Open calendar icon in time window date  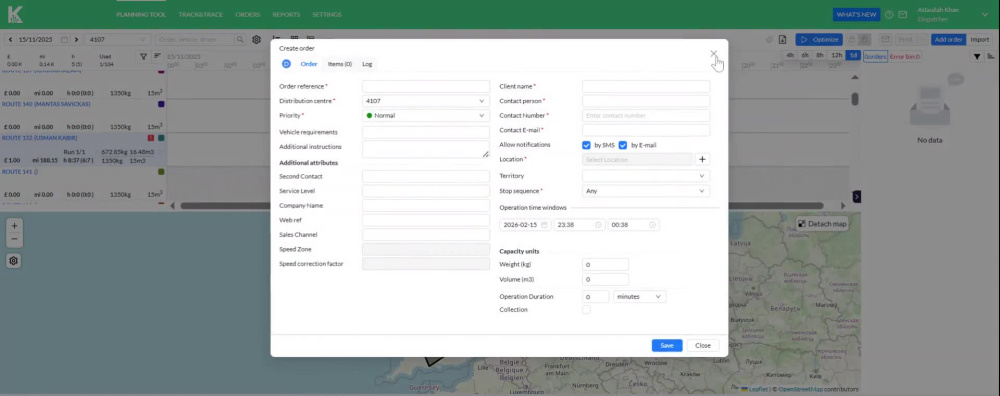pyautogui.click(x=544, y=225)
